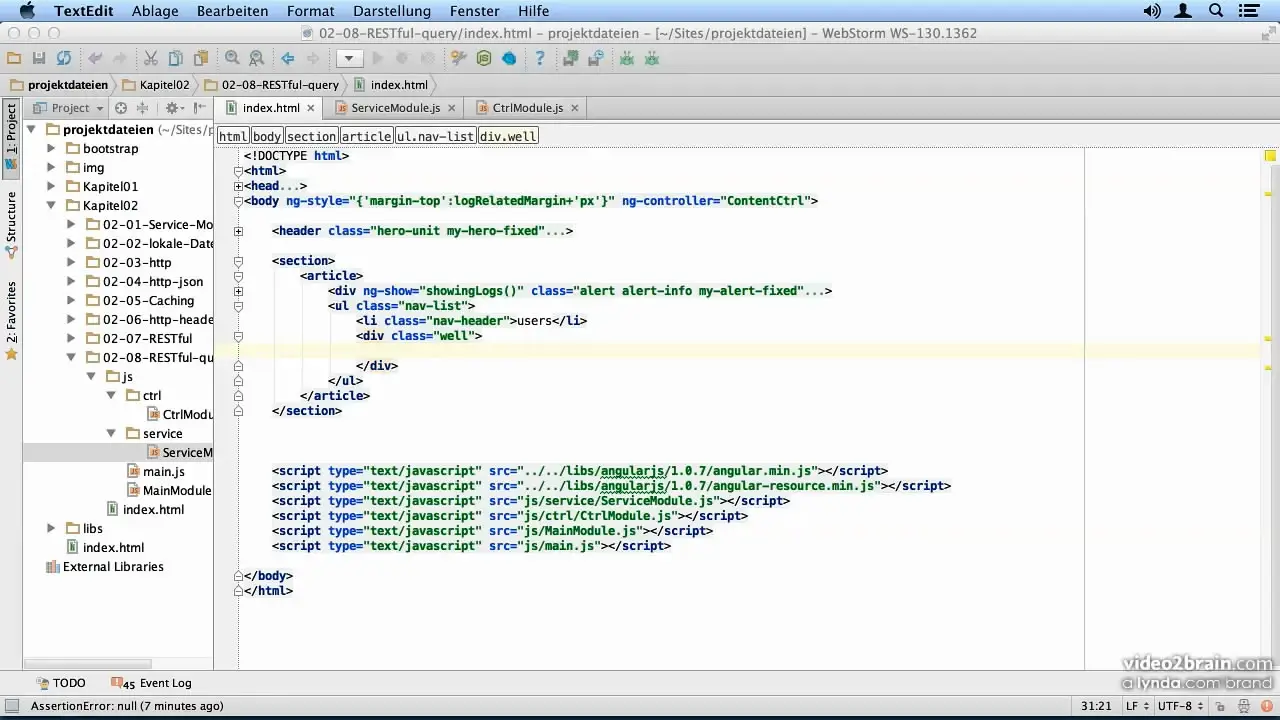Click the Copy icon in toolbar
Image resolution: width=1280 pixels, height=720 pixels.
[x=176, y=59]
